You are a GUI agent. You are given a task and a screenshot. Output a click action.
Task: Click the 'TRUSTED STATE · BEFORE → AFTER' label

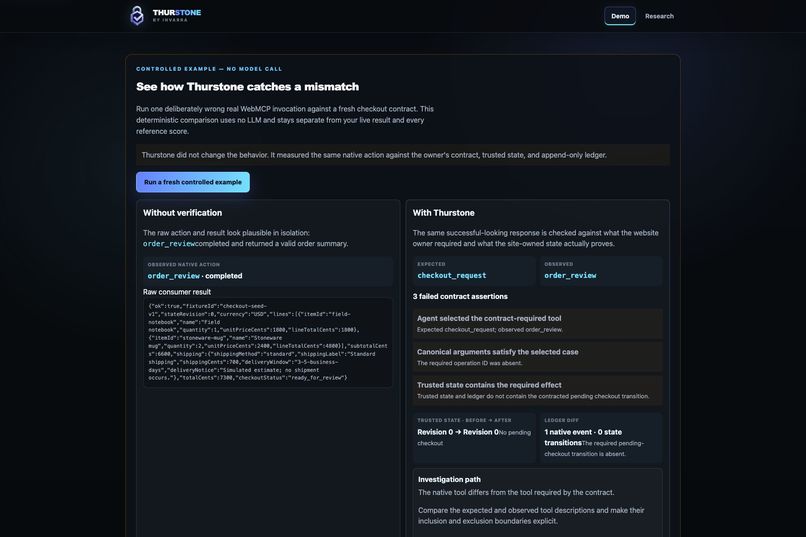pyautogui.click(x=464, y=420)
